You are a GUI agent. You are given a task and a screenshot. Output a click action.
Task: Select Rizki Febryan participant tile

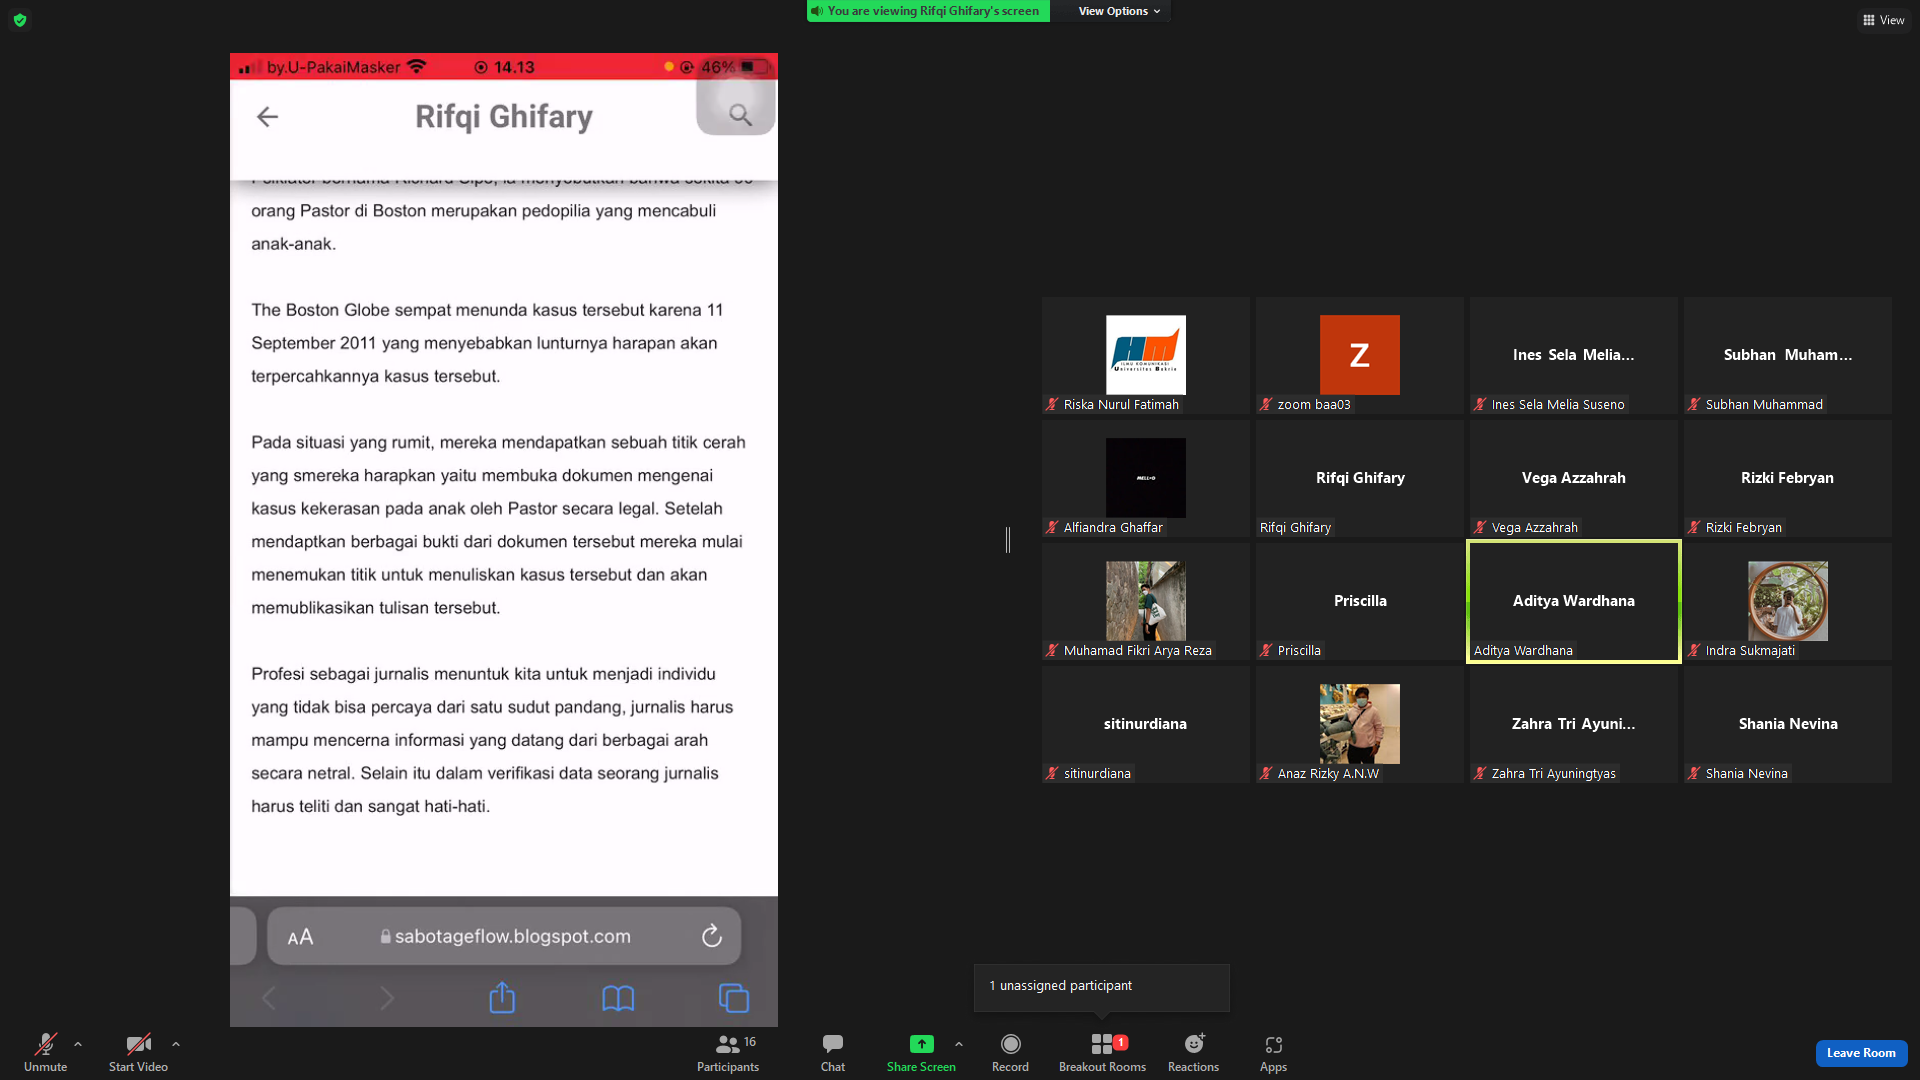pyautogui.click(x=1787, y=478)
